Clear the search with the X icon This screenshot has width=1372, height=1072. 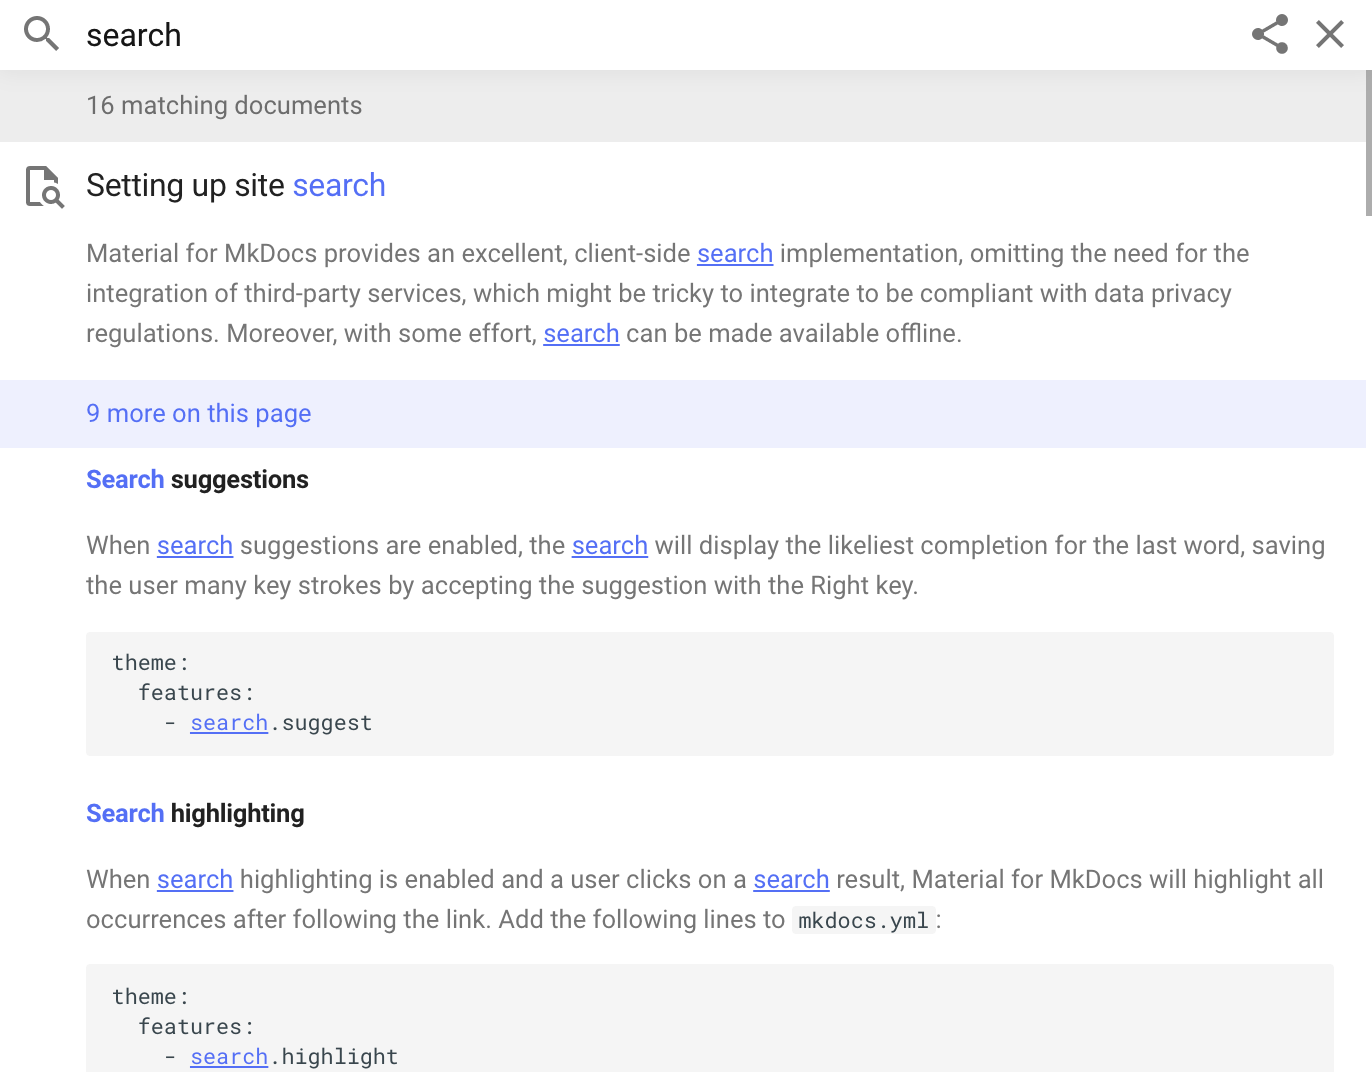(1329, 34)
